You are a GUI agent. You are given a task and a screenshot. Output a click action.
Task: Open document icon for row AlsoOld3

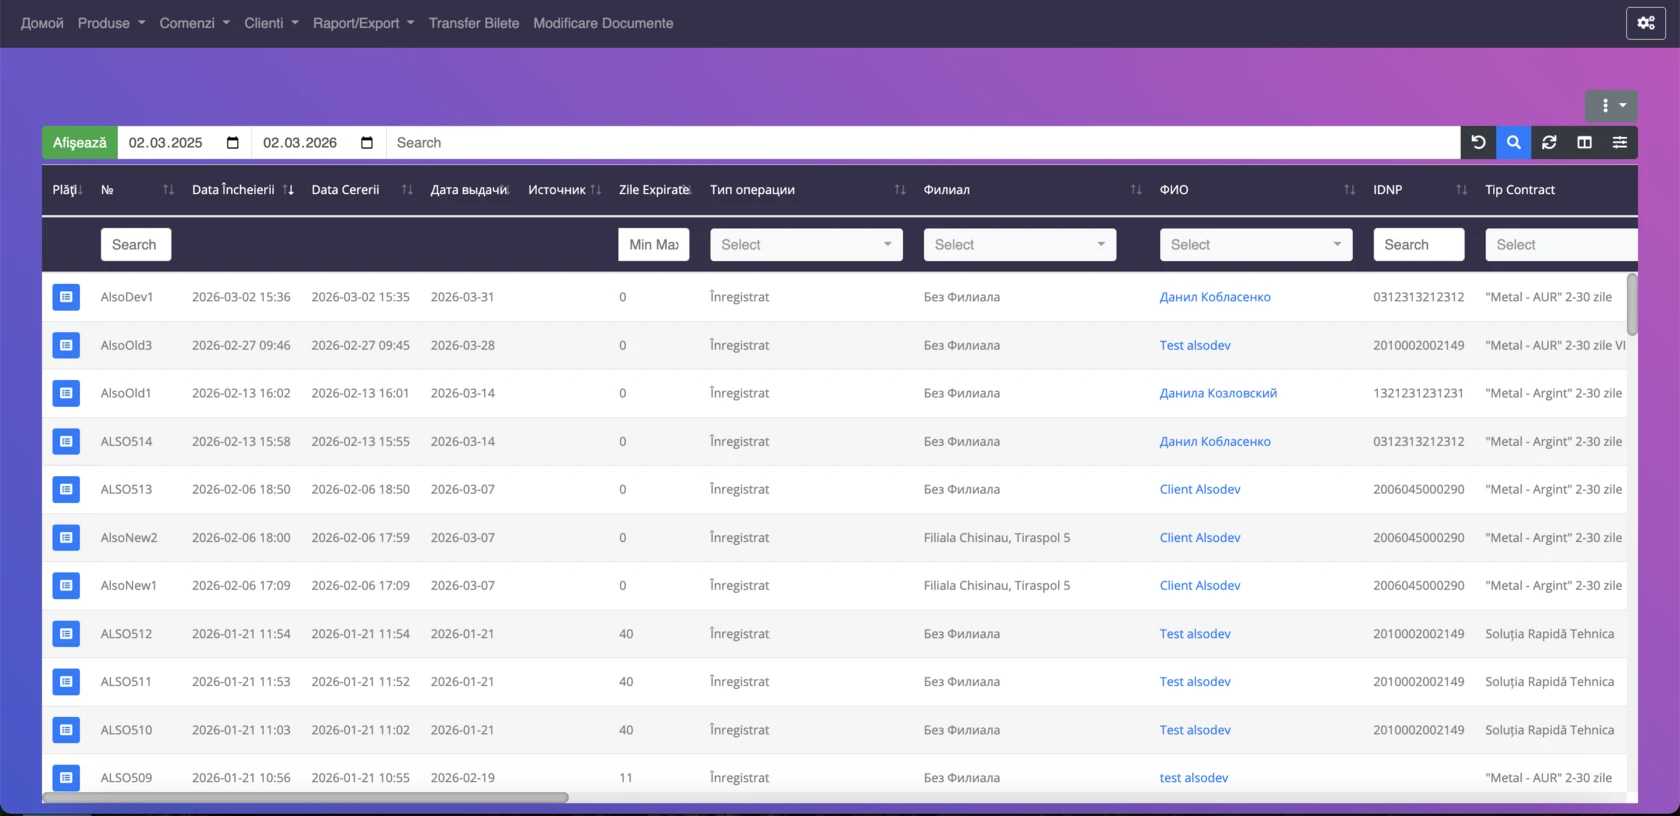point(66,345)
